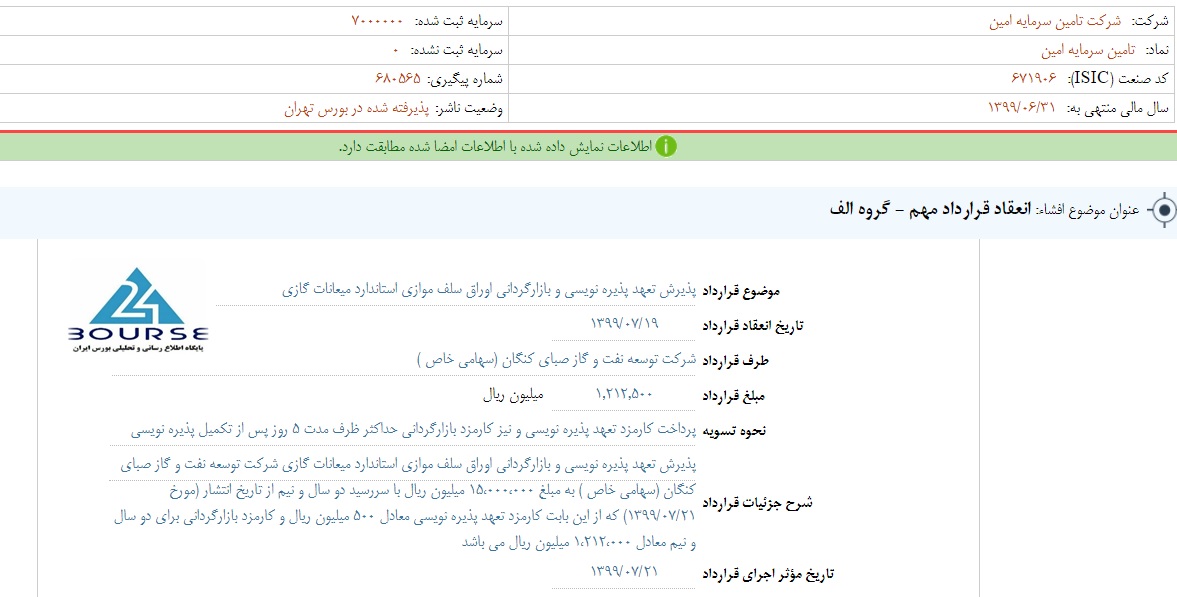The height and width of the screenshot is (597, 1177).
Task: Select the settlement method text starting 'پرداخت کارمزد'
Action: pos(414,431)
